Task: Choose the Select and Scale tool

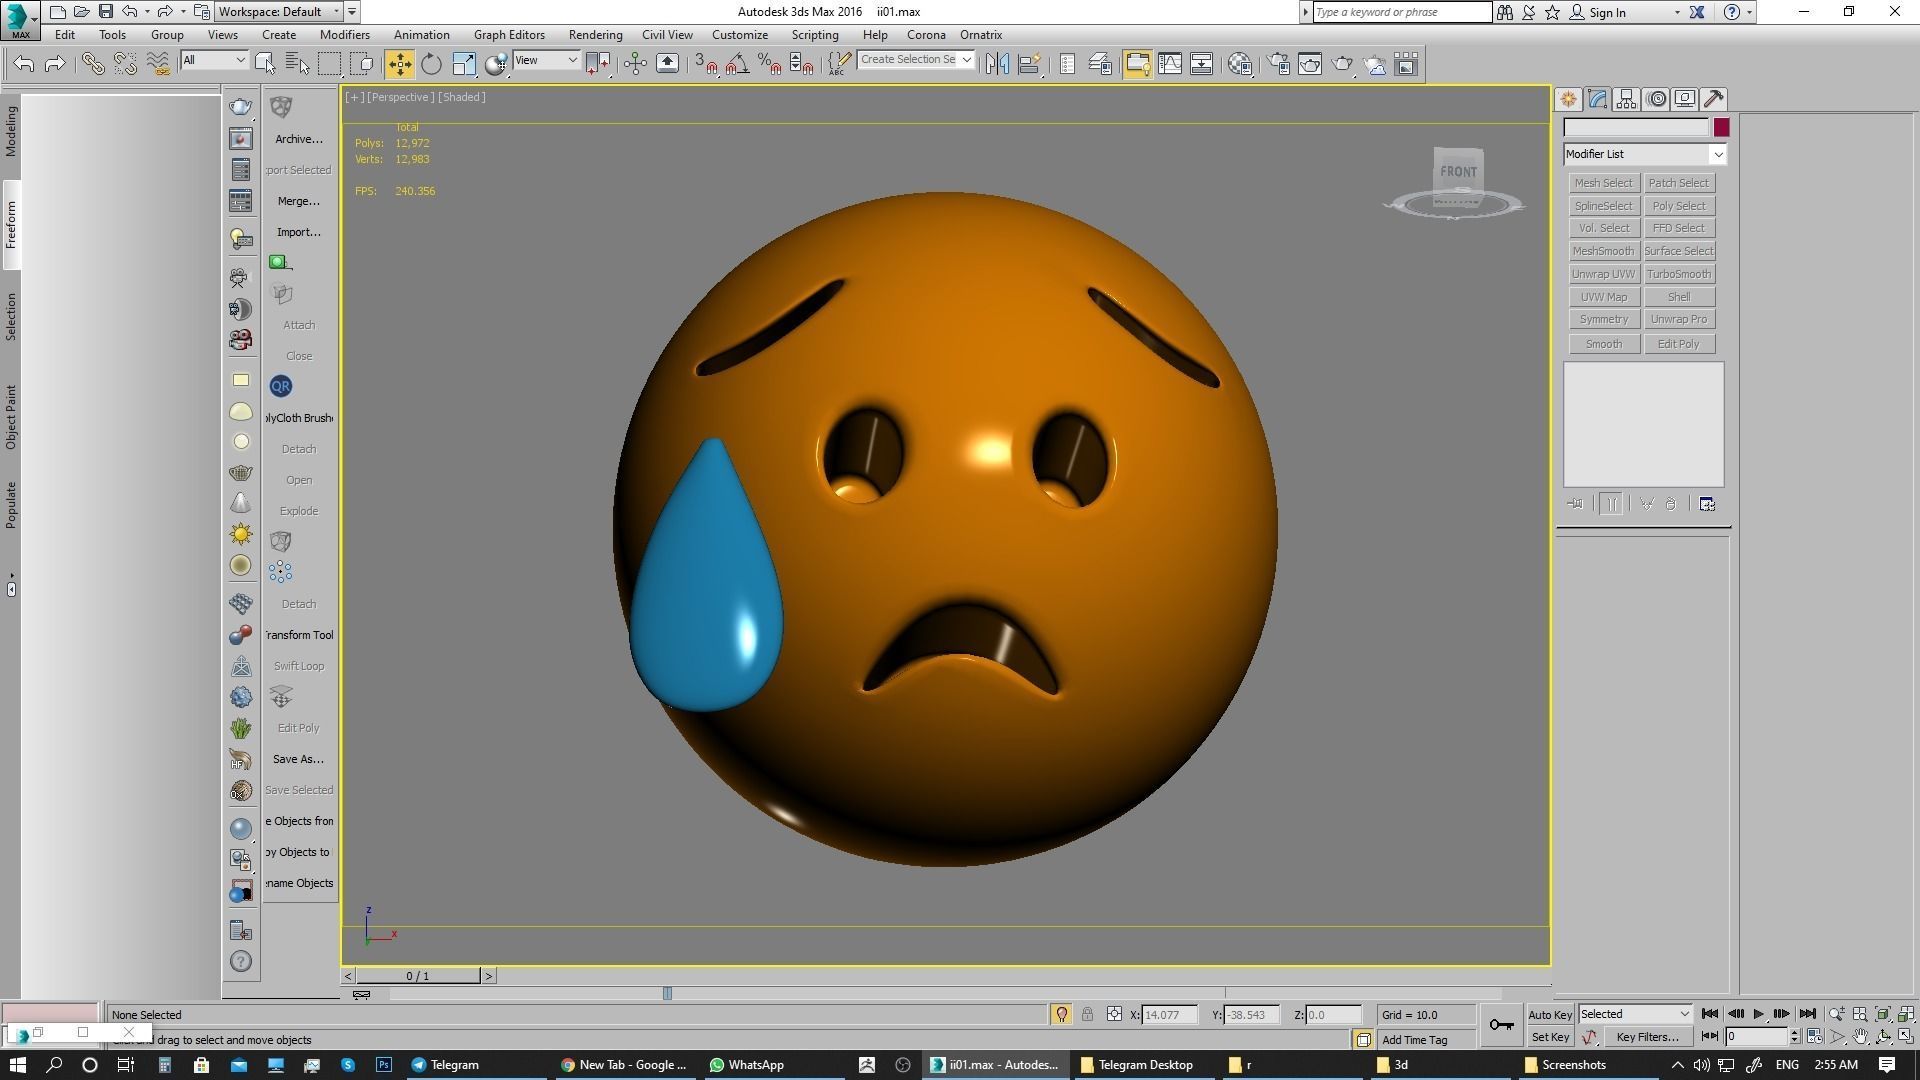Action: tap(464, 64)
